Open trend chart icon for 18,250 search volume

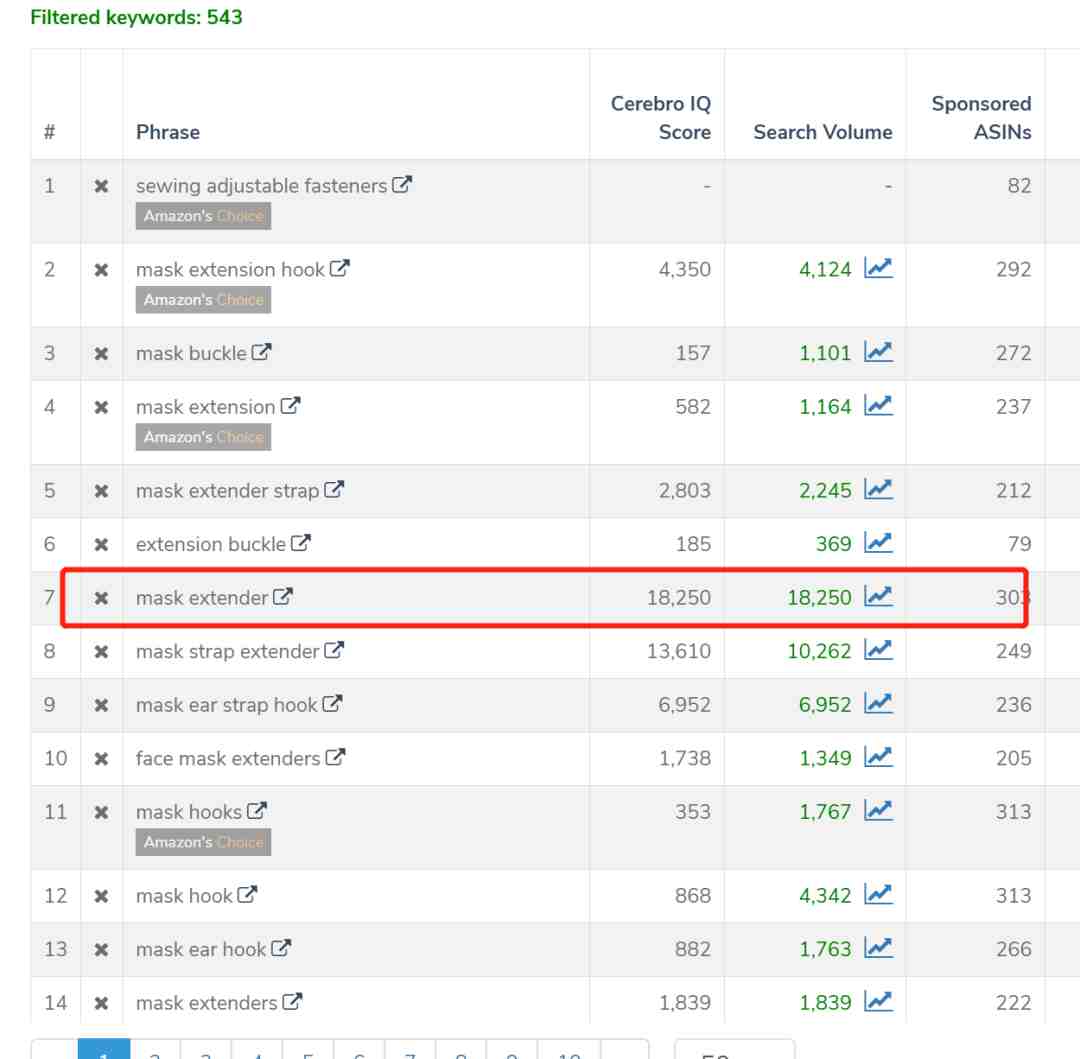[x=878, y=597]
